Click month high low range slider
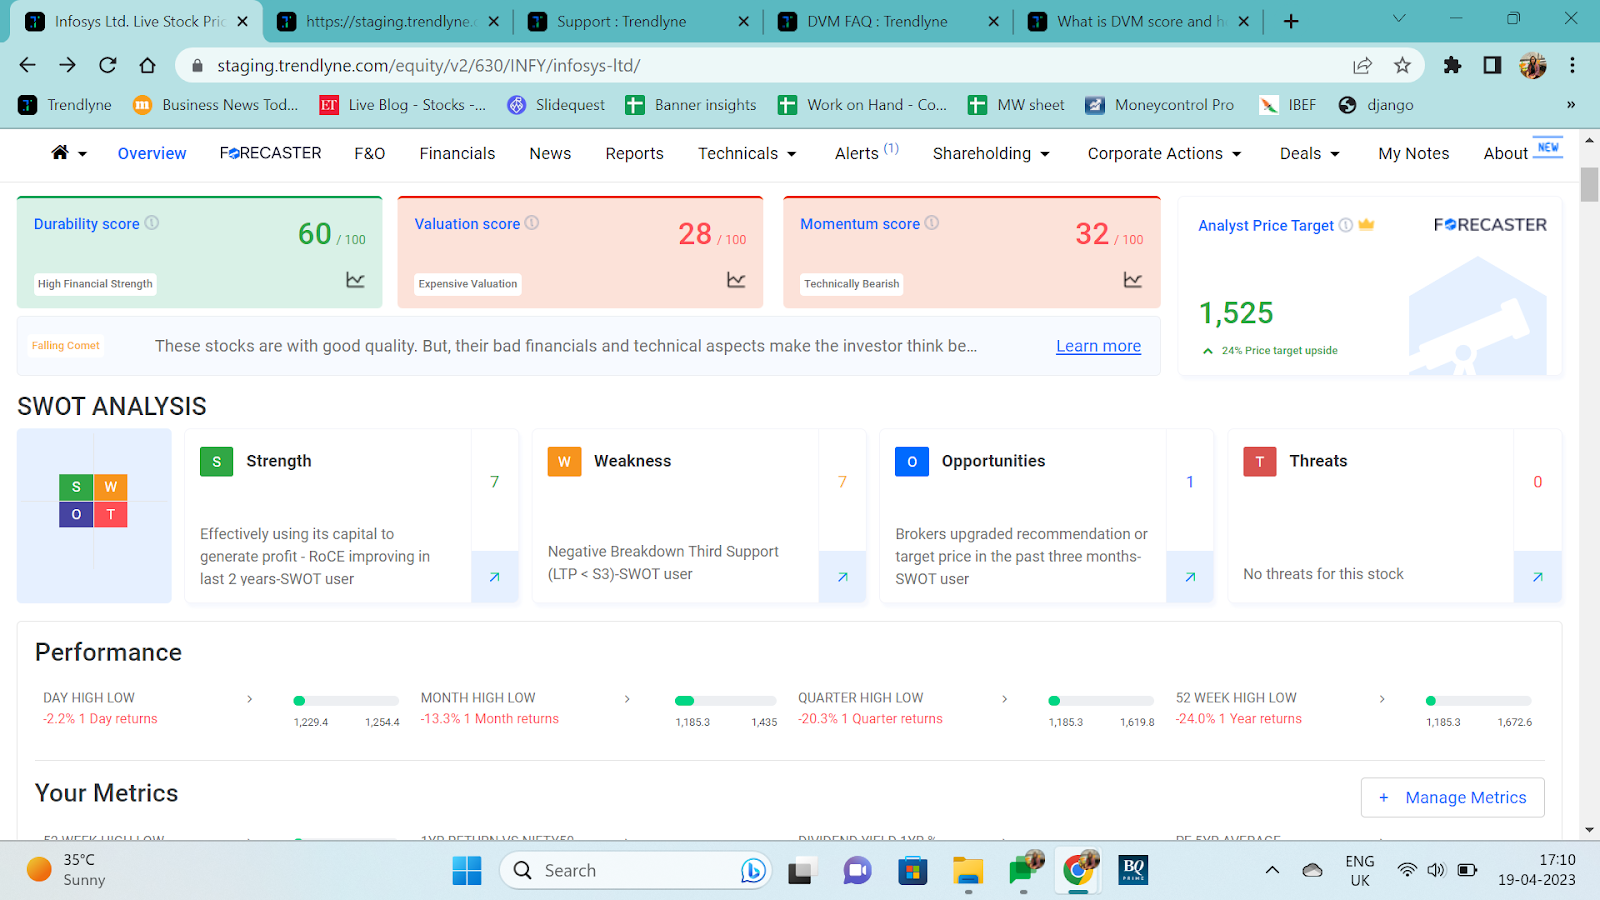The width and height of the screenshot is (1600, 900). coord(725,701)
